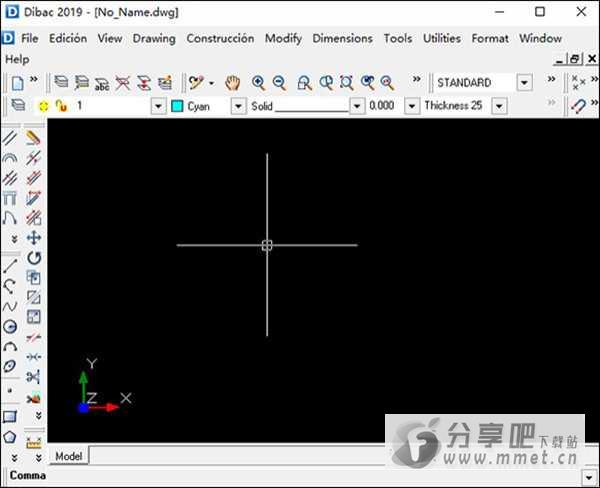Restore the inner document window
Screen dimensions: 600x488
pos(574,59)
